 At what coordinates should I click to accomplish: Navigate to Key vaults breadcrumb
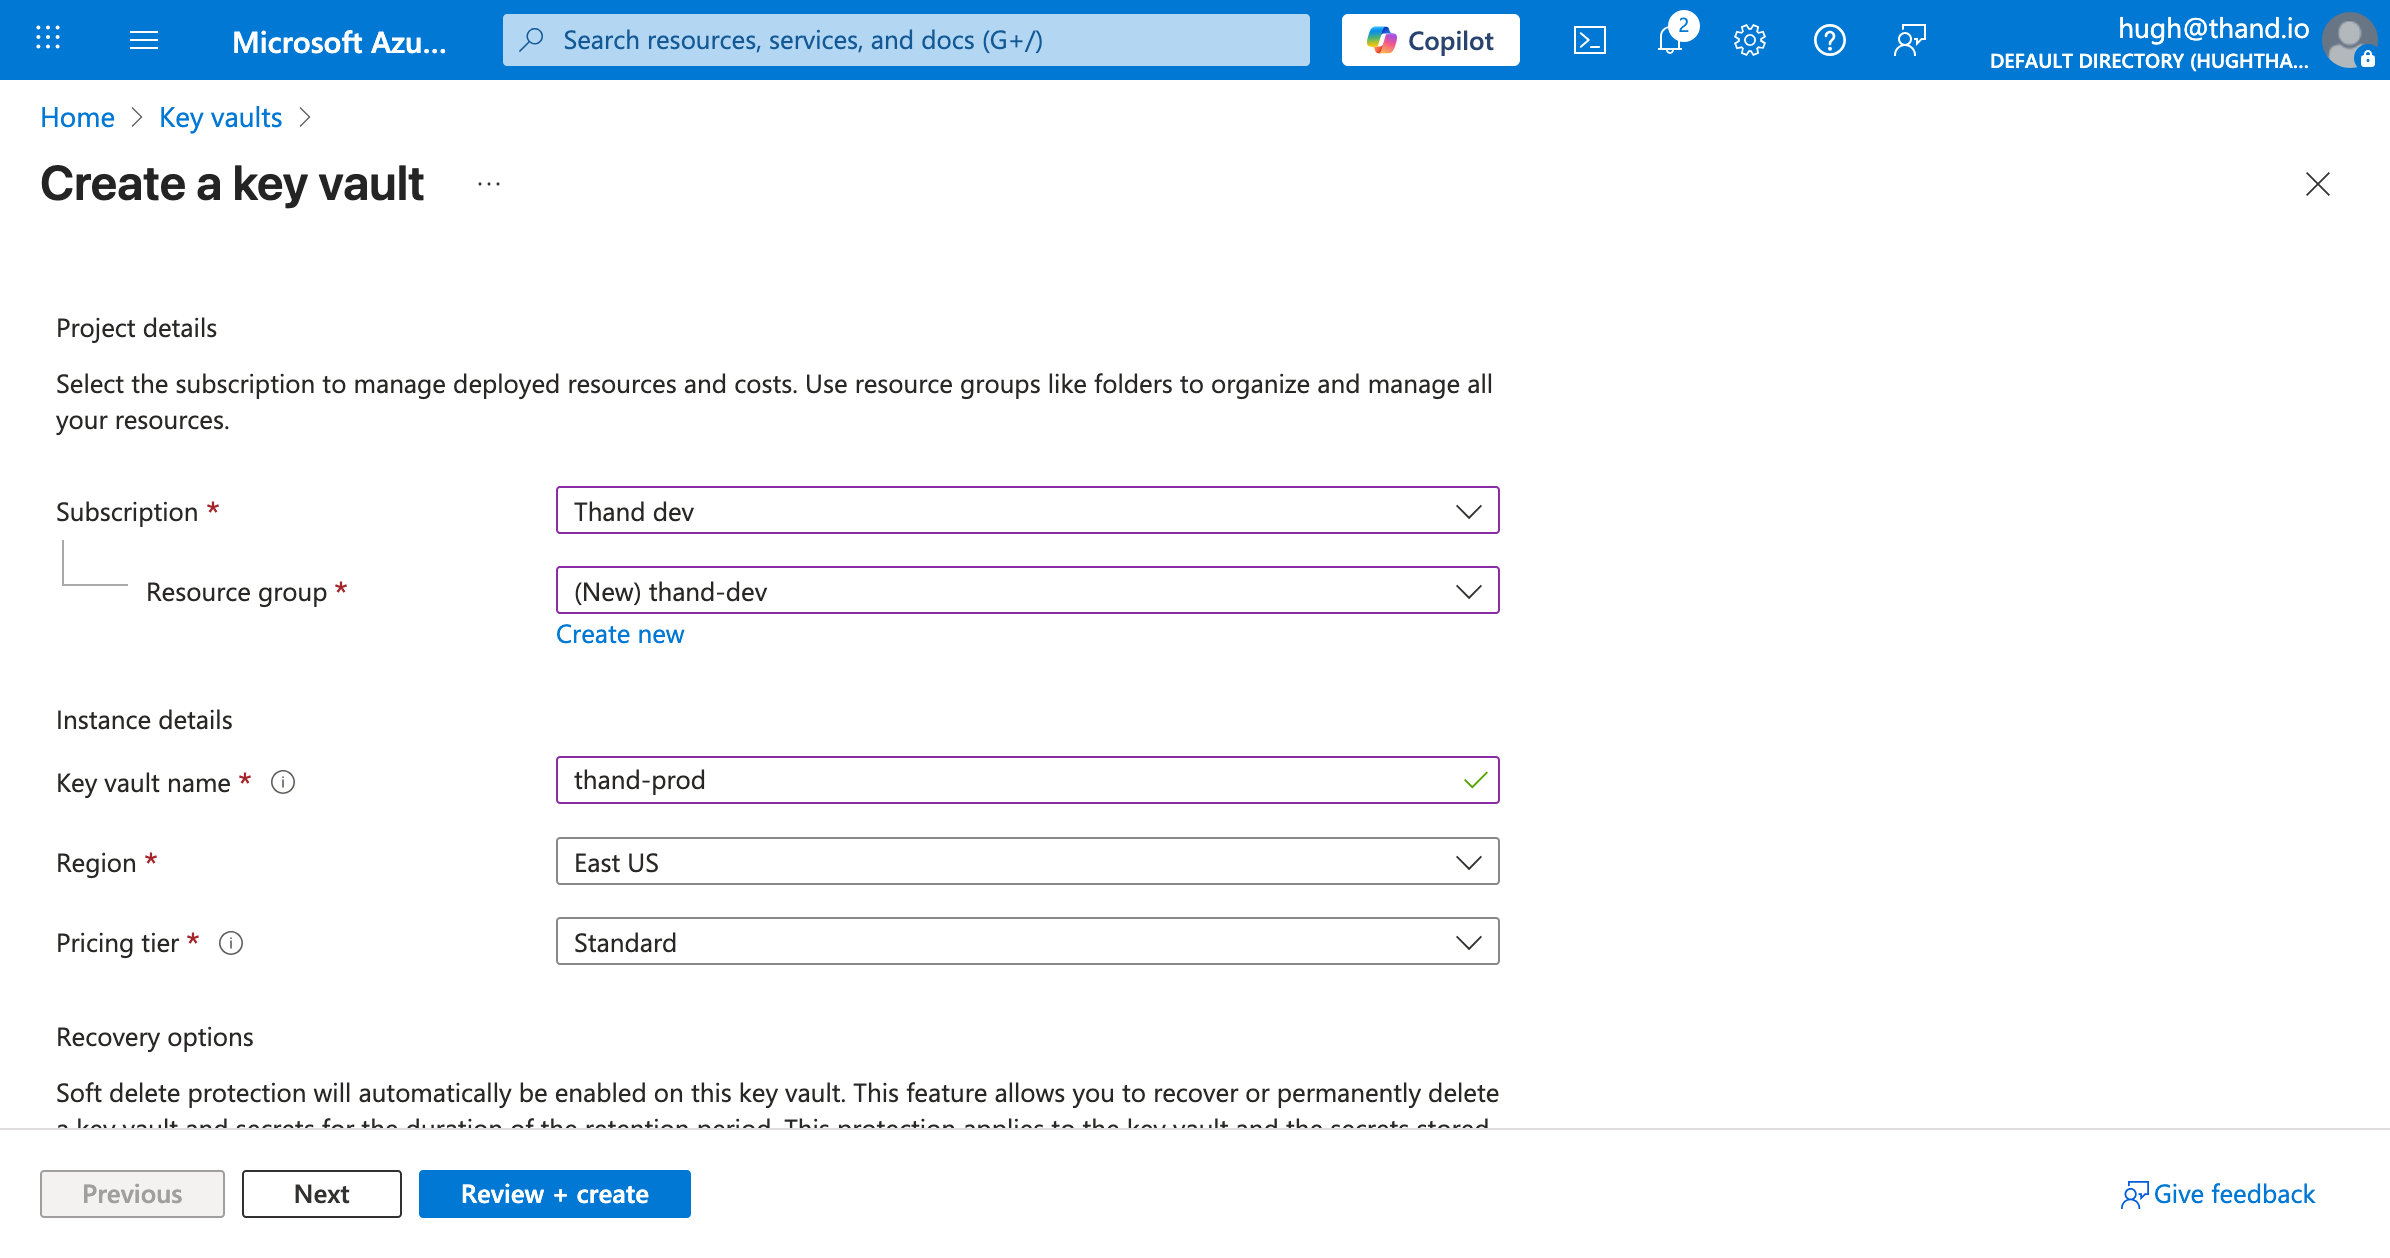coord(220,117)
